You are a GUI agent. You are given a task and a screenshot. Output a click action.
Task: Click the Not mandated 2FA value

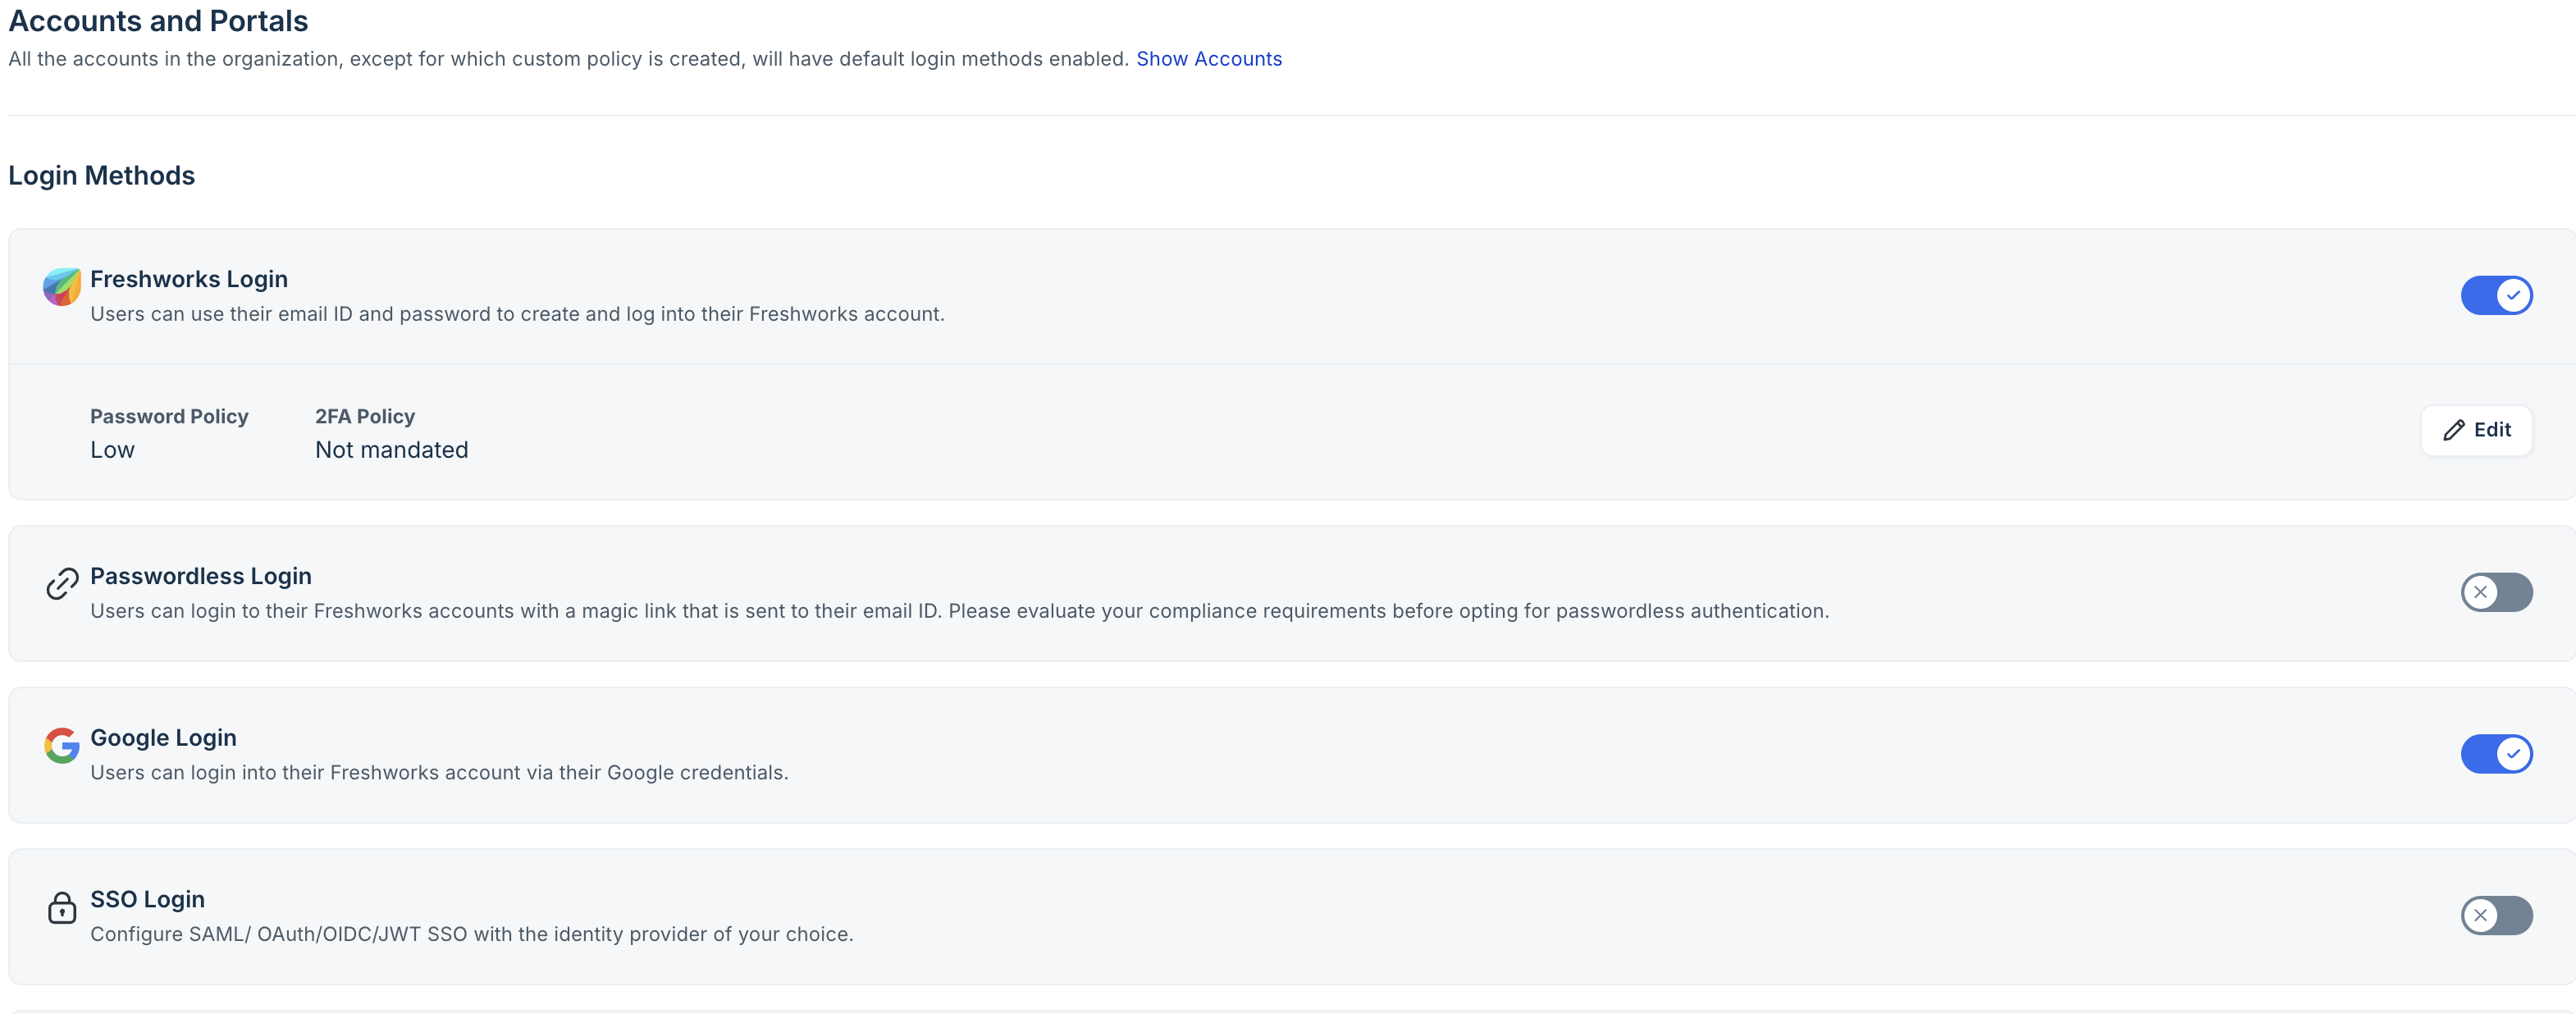click(x=391, y=450)
